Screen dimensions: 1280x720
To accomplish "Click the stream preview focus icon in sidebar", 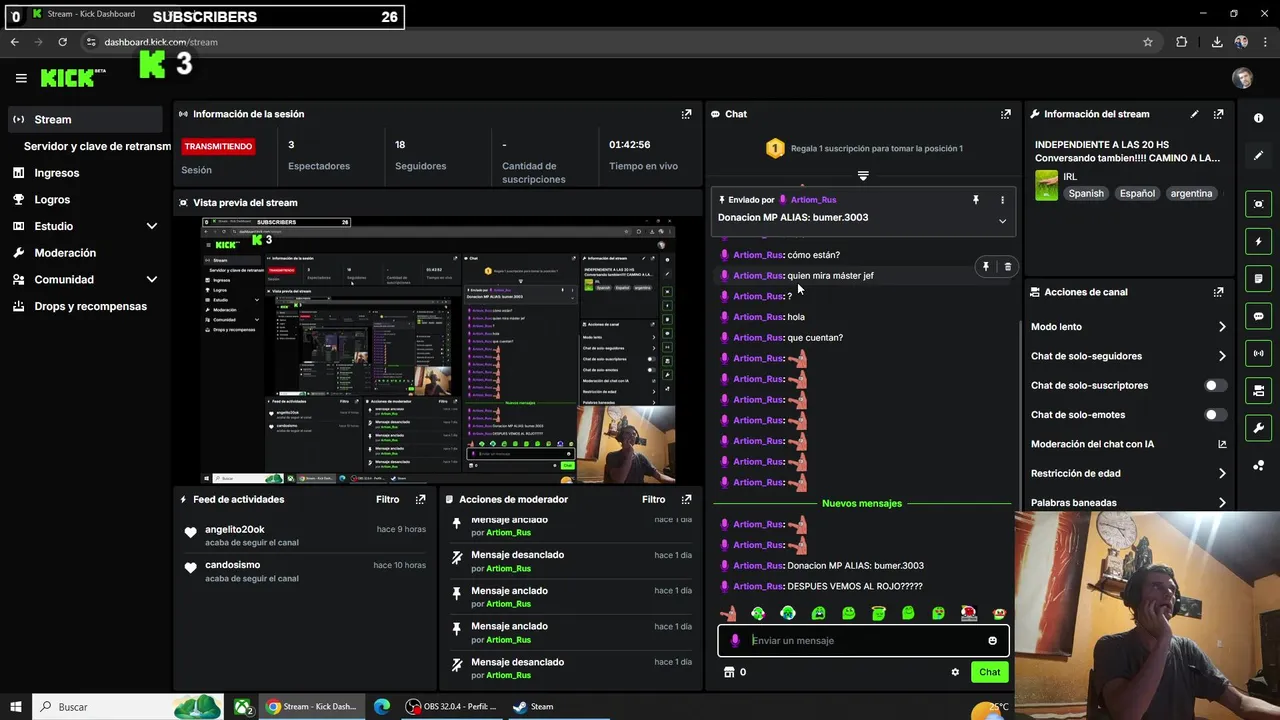I will 1258,203.
